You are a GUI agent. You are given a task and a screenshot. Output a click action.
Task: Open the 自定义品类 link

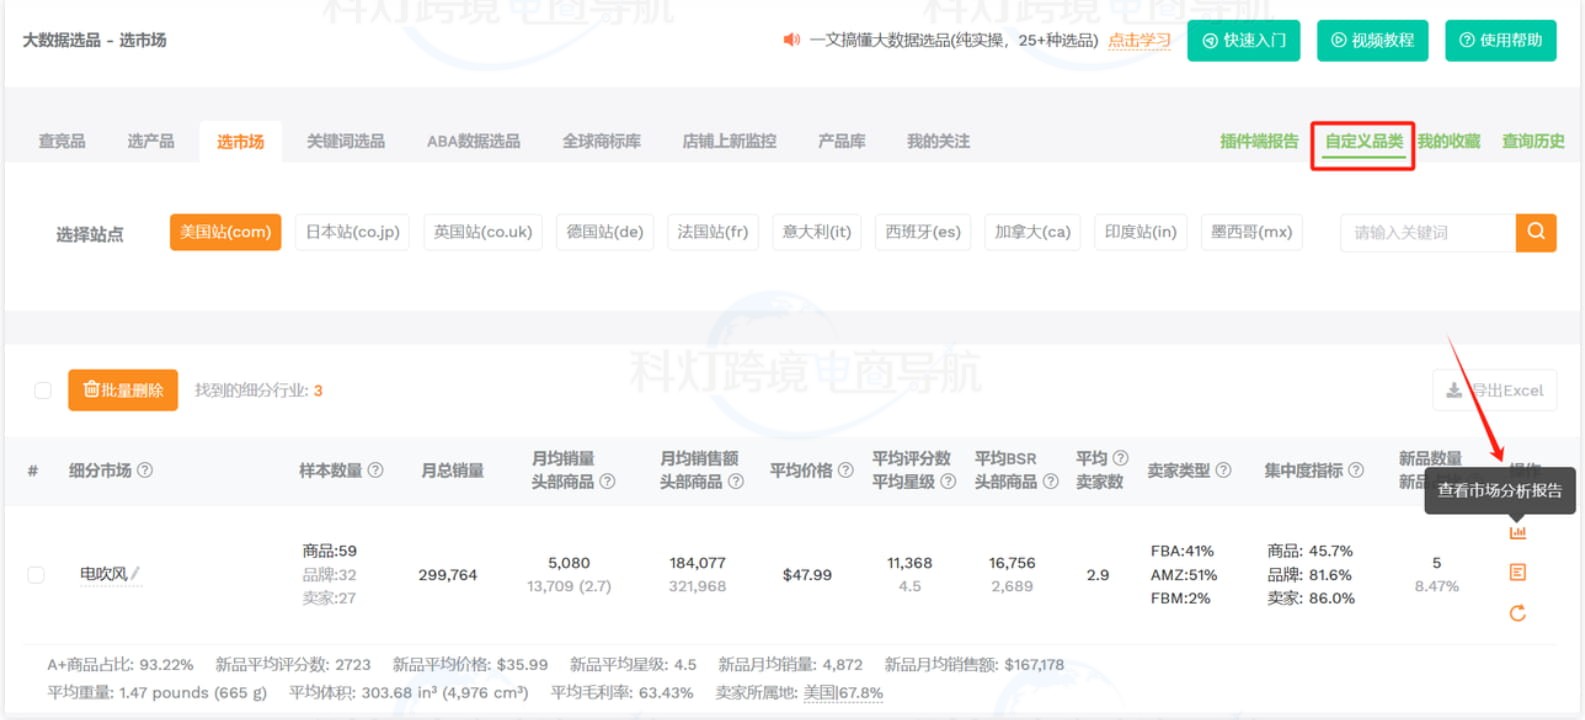tap(1363, 141)
